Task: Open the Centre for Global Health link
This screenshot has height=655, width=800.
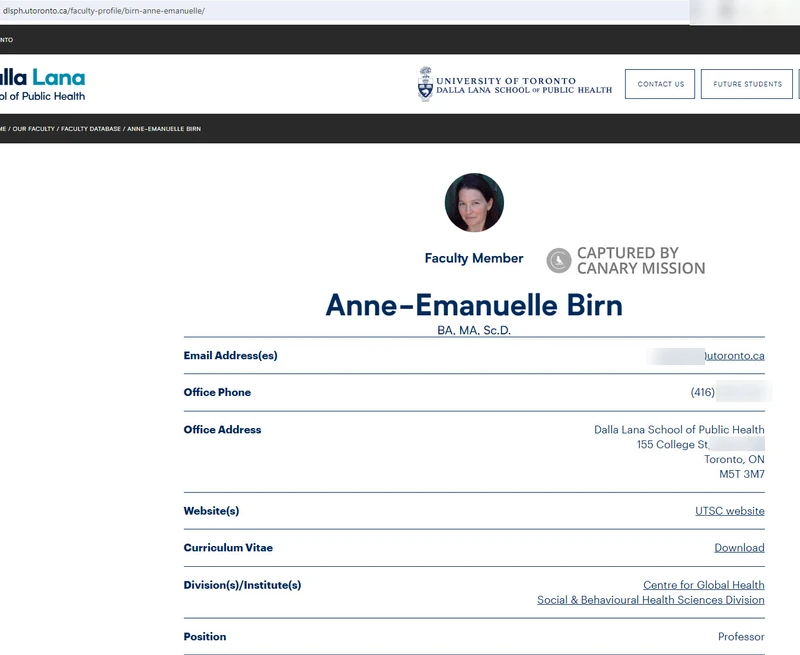Action: (702, 582)
